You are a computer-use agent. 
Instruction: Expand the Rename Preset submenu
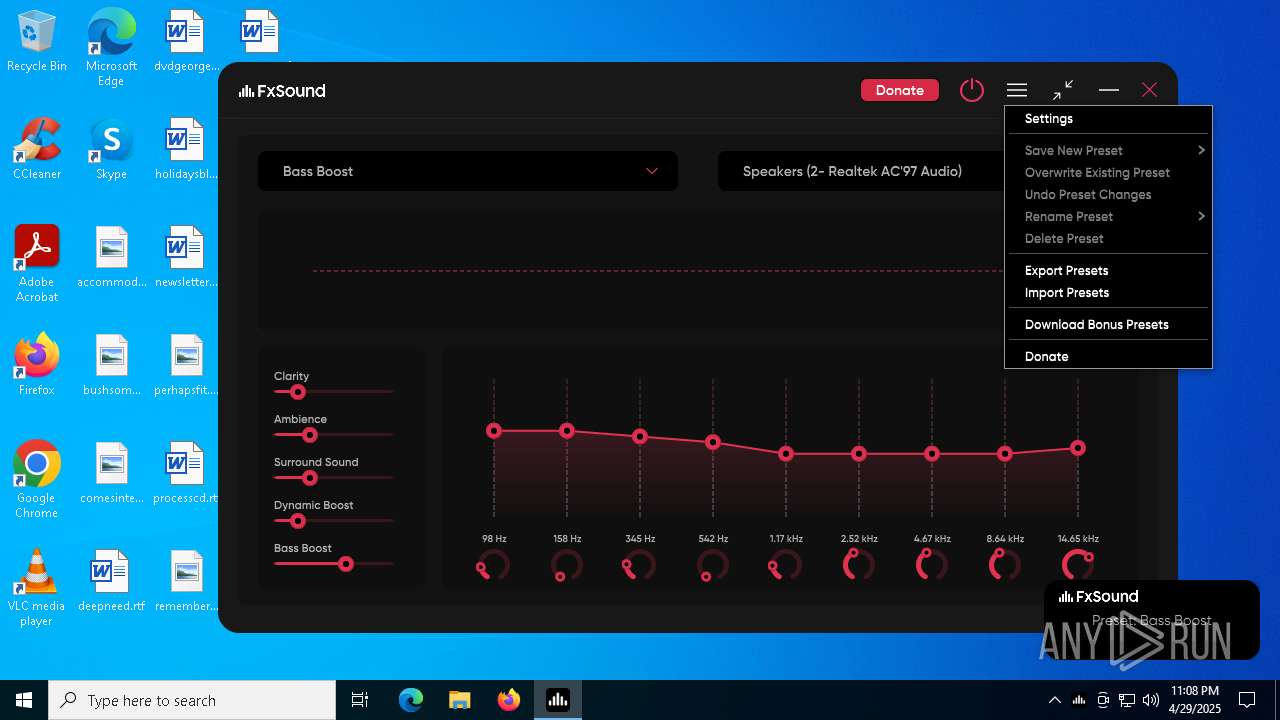1108,217
